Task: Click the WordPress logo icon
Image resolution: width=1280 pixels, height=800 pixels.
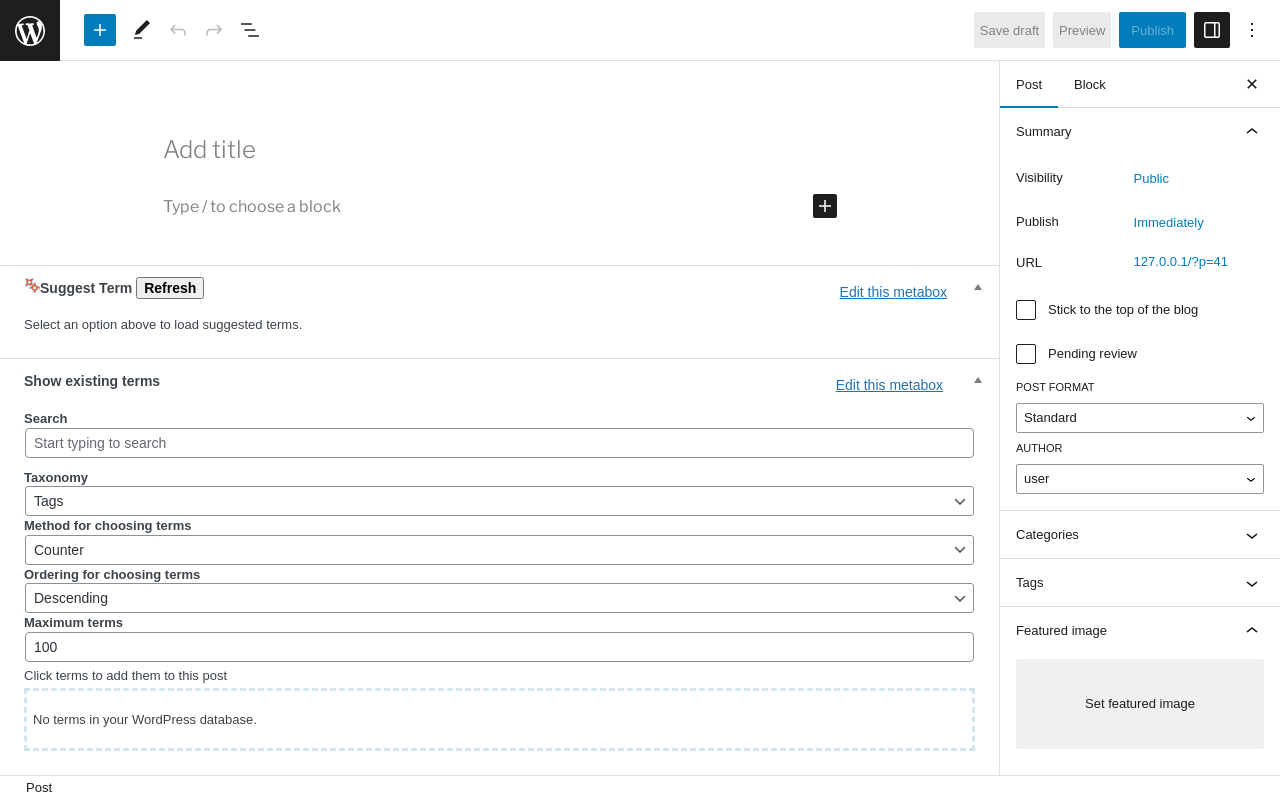Action: point(30,30)
